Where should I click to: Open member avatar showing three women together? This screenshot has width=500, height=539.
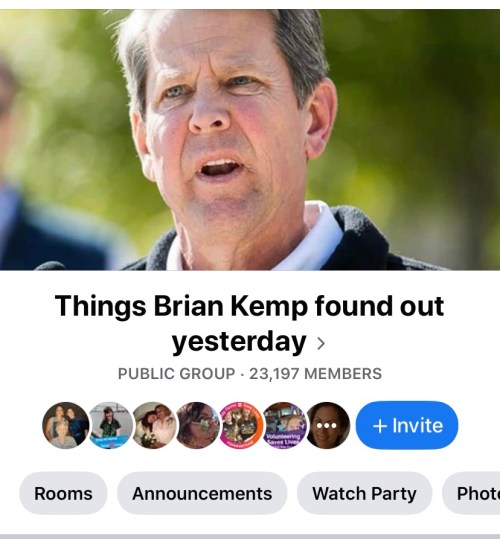tap(65, 425)
